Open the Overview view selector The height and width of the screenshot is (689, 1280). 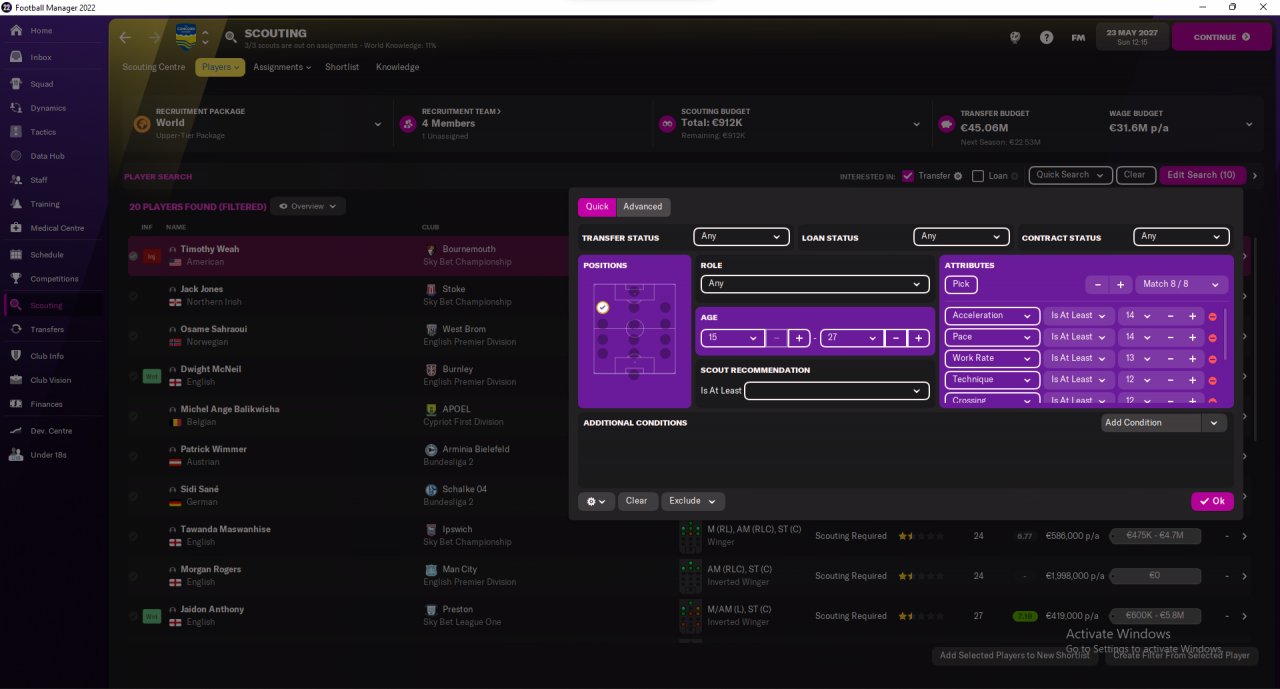pyautogui.click(x=308, y=206)
